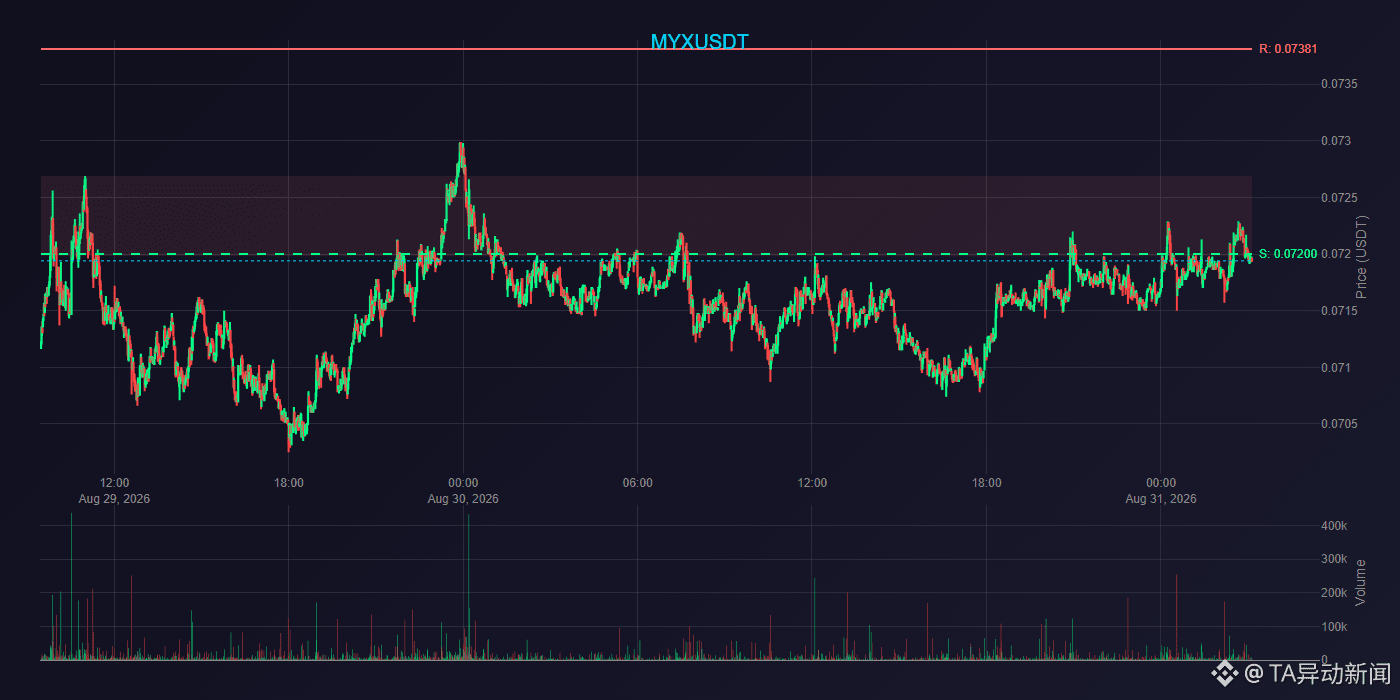Click the red resistance line at 0.07381
The width and height of the screenshot is (1400, 700).
pos(646,48)
